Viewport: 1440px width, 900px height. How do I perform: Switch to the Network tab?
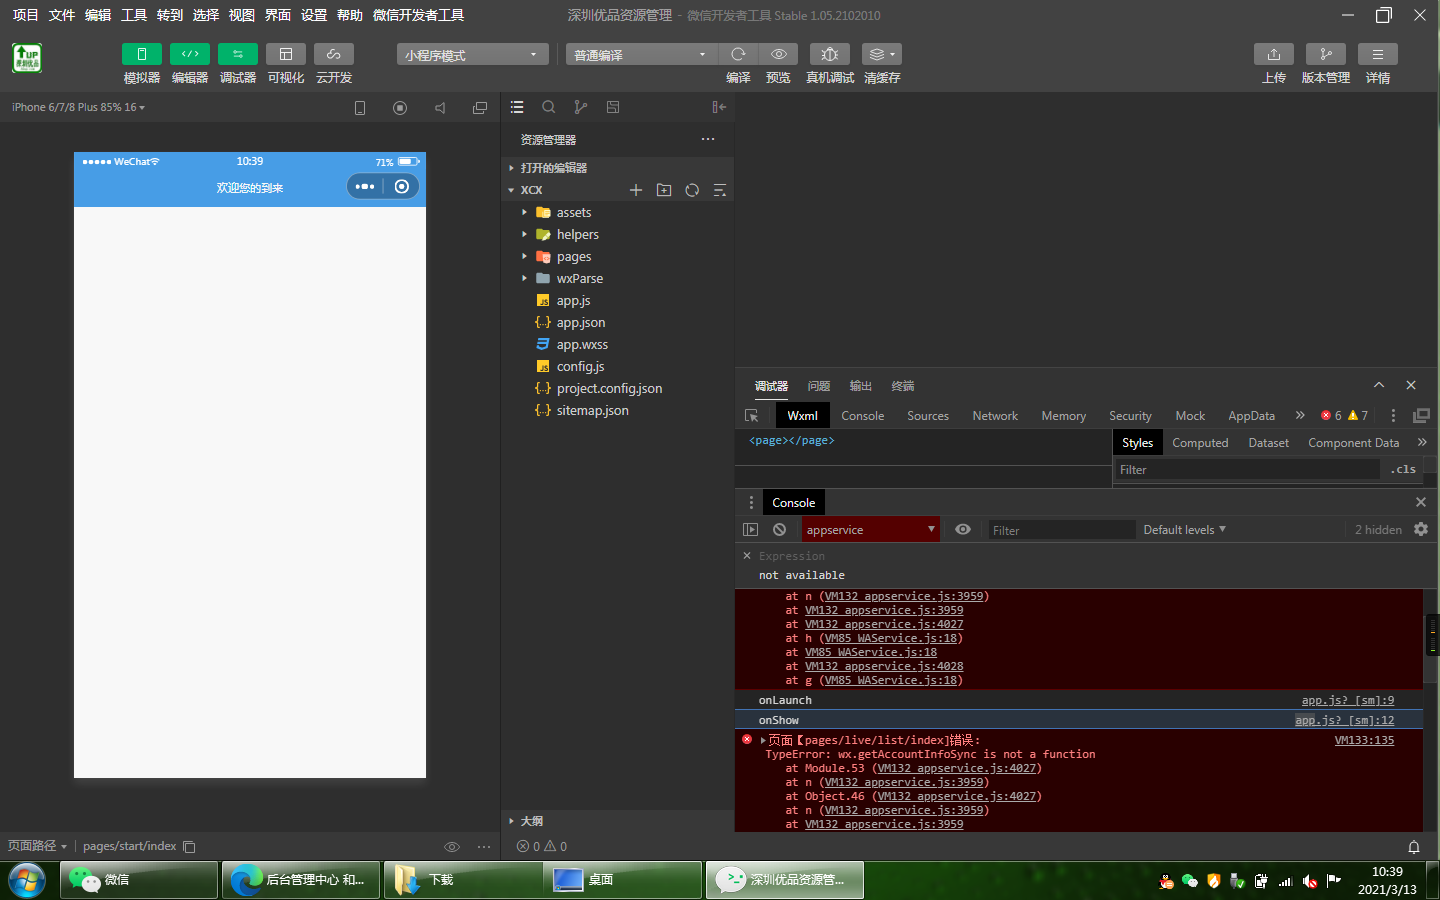tap(995, 416)
